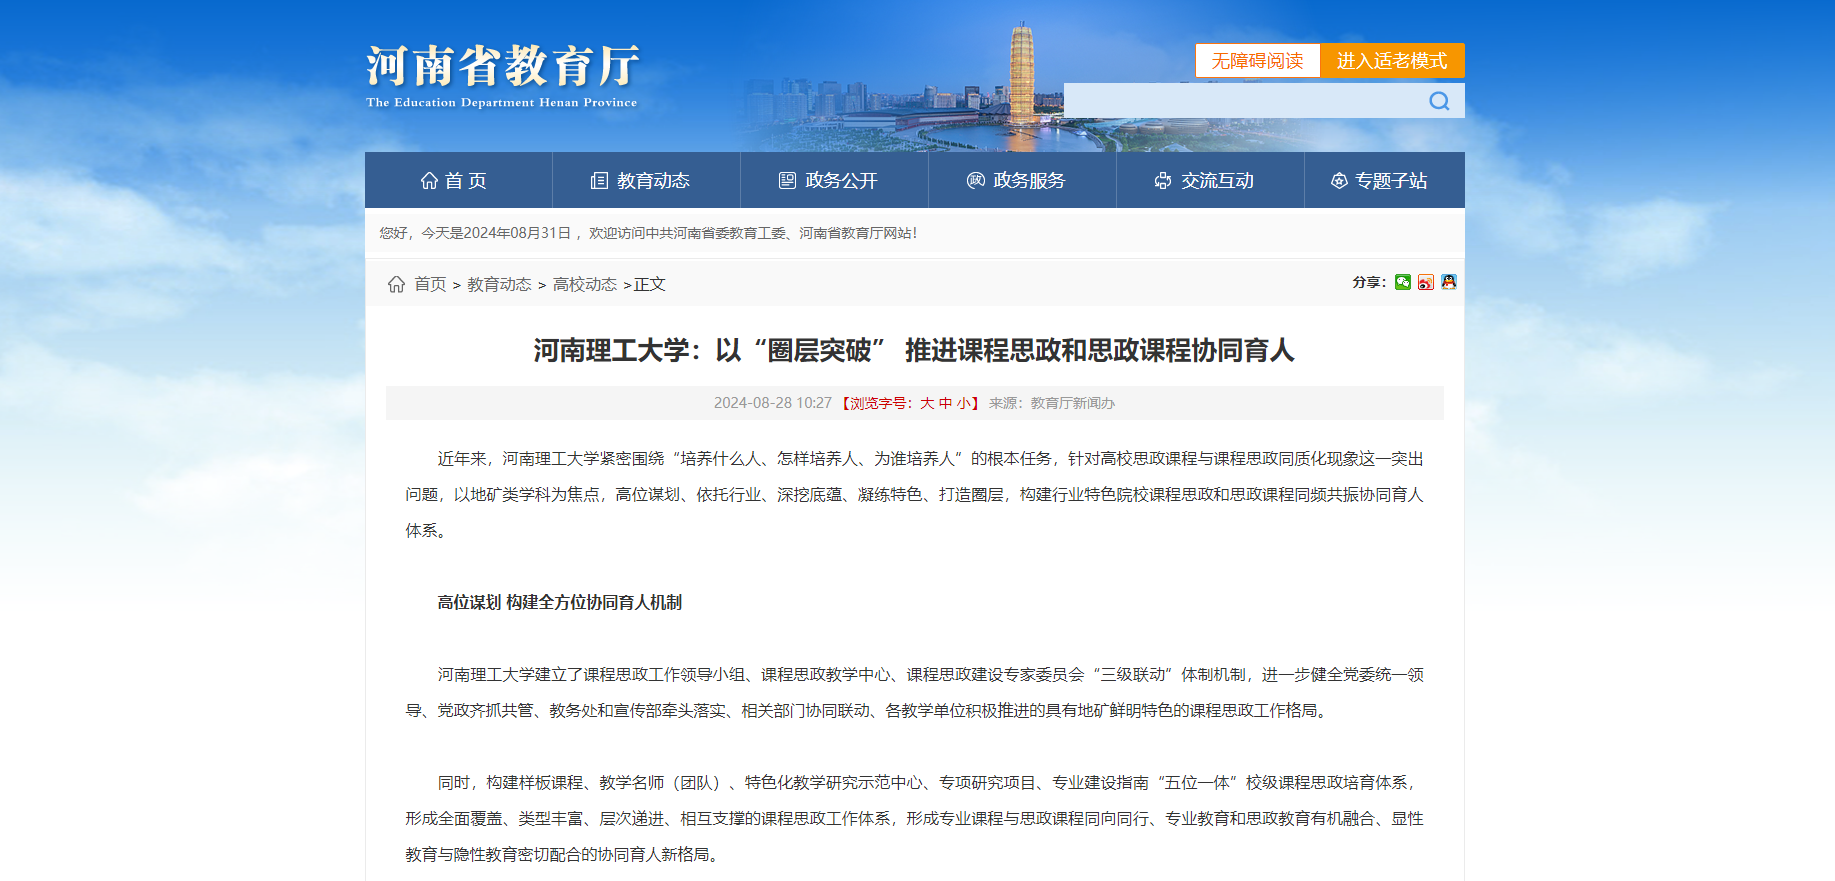
Task: Share the article to Weibo
Action: tap(1426, 282)
